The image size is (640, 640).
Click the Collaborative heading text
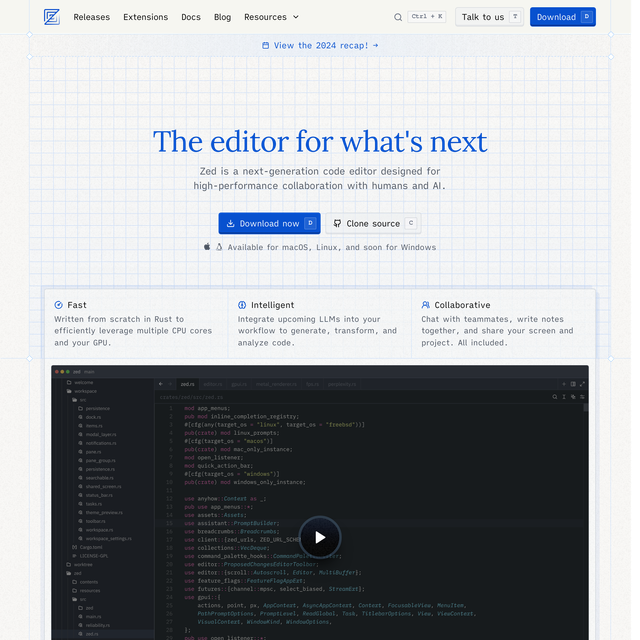pyautogui.click(x=462, y=305)
